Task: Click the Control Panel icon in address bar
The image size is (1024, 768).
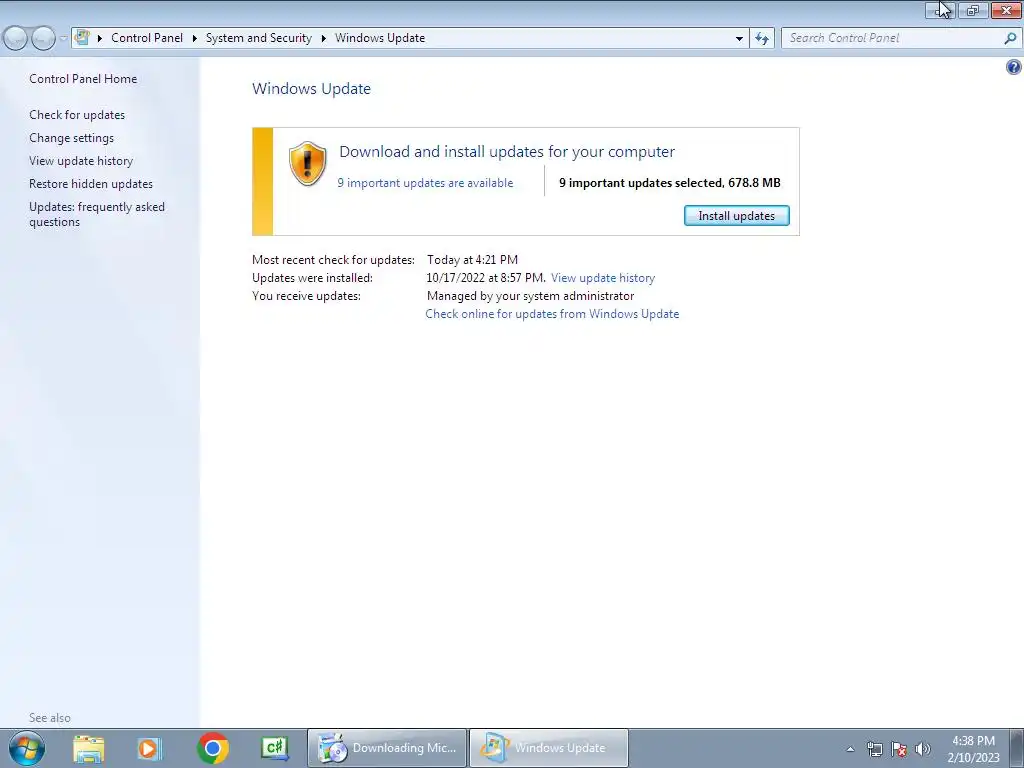Action: click(x=82, y=37)
